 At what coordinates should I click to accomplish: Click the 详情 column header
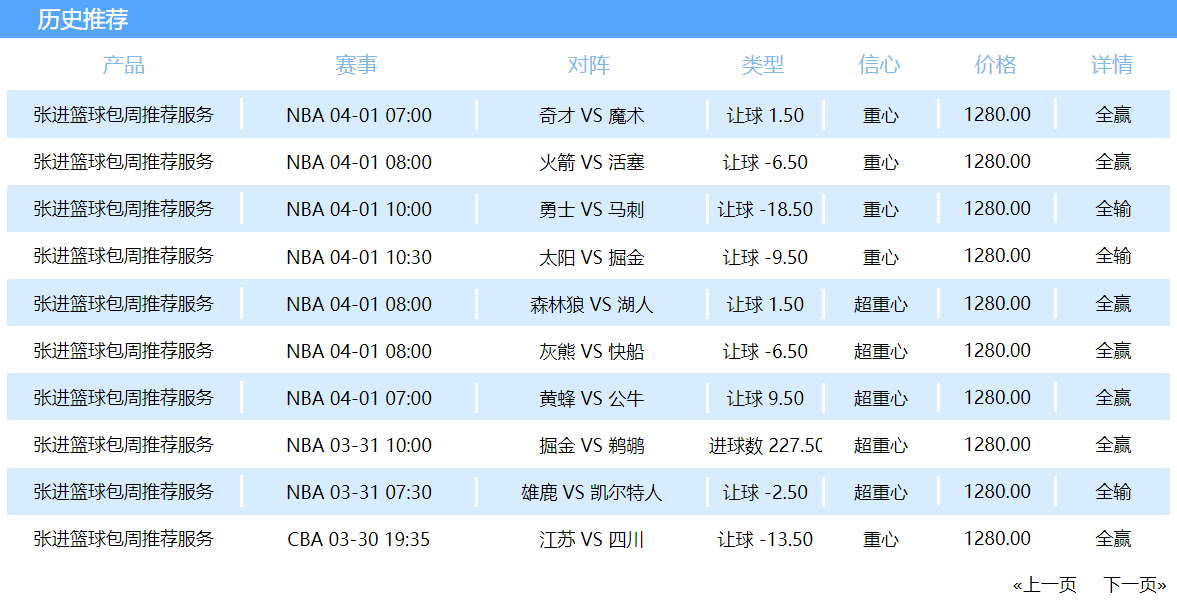pyautogui.click(x=1112, y=65)
